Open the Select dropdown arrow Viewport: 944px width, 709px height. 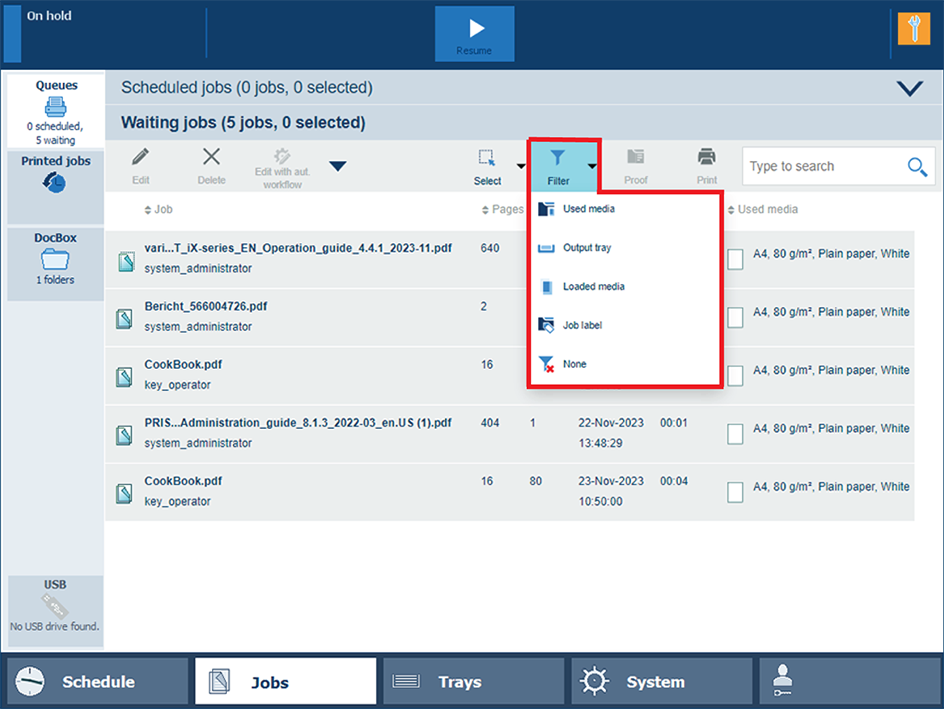(520, 166)
